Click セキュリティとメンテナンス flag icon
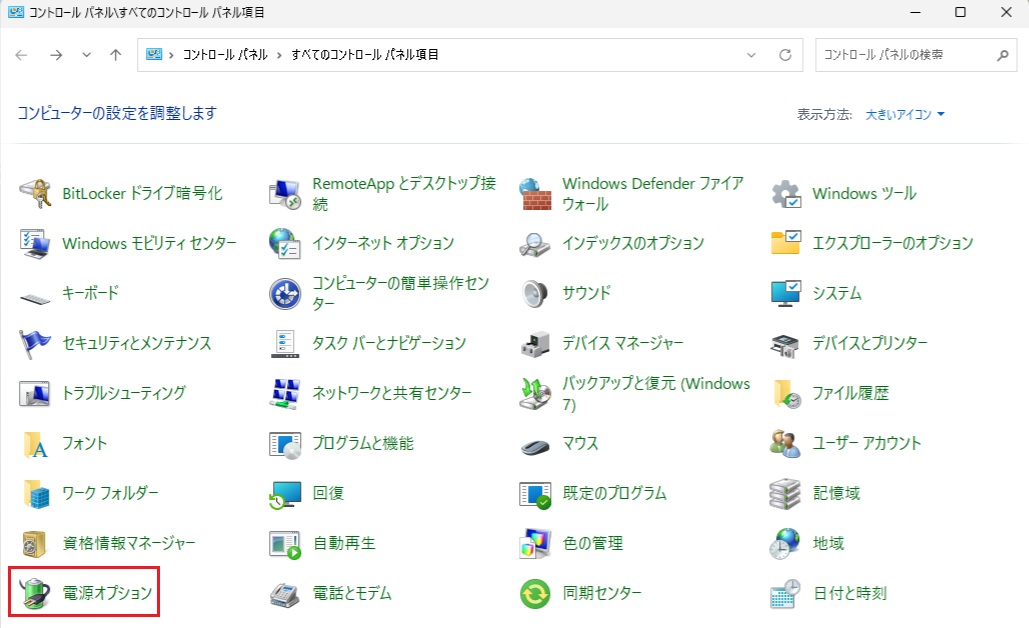Image resolution: width=1029 pixels, height=628 pixels. point(35,343)
